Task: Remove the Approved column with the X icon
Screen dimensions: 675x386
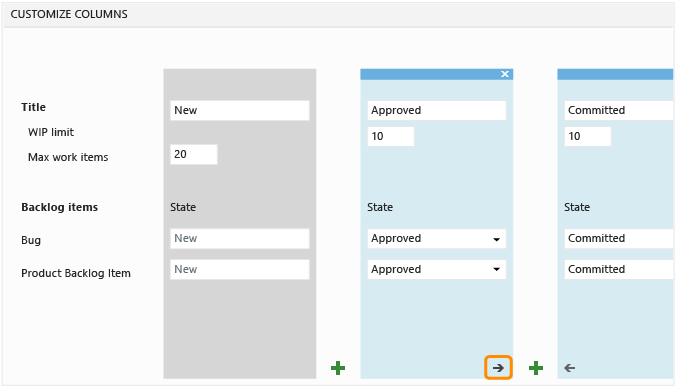Action: [505, 74]
